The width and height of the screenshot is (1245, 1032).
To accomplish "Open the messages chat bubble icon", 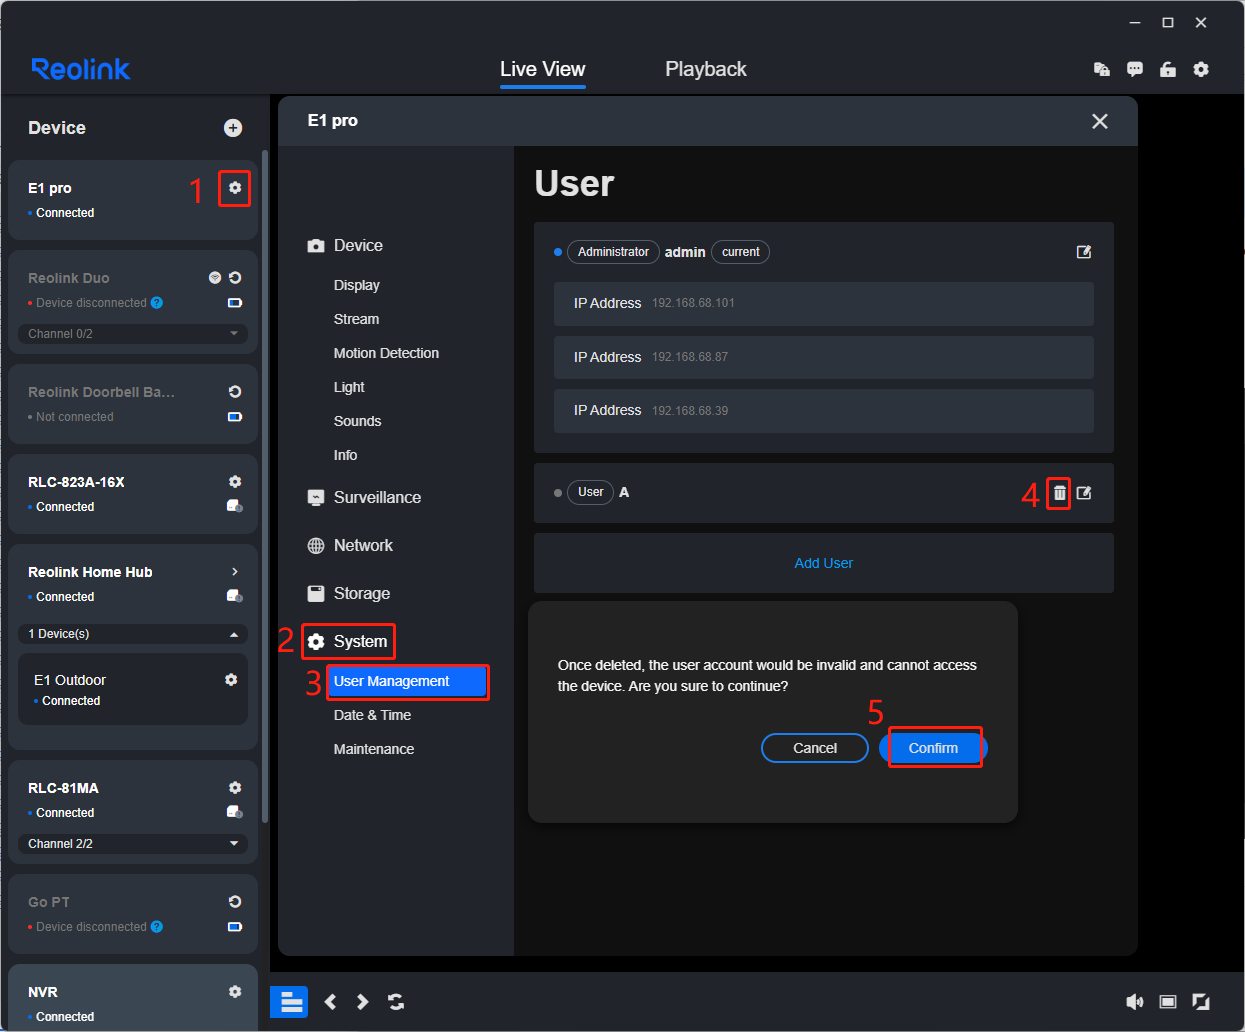I will (1135, 69).
